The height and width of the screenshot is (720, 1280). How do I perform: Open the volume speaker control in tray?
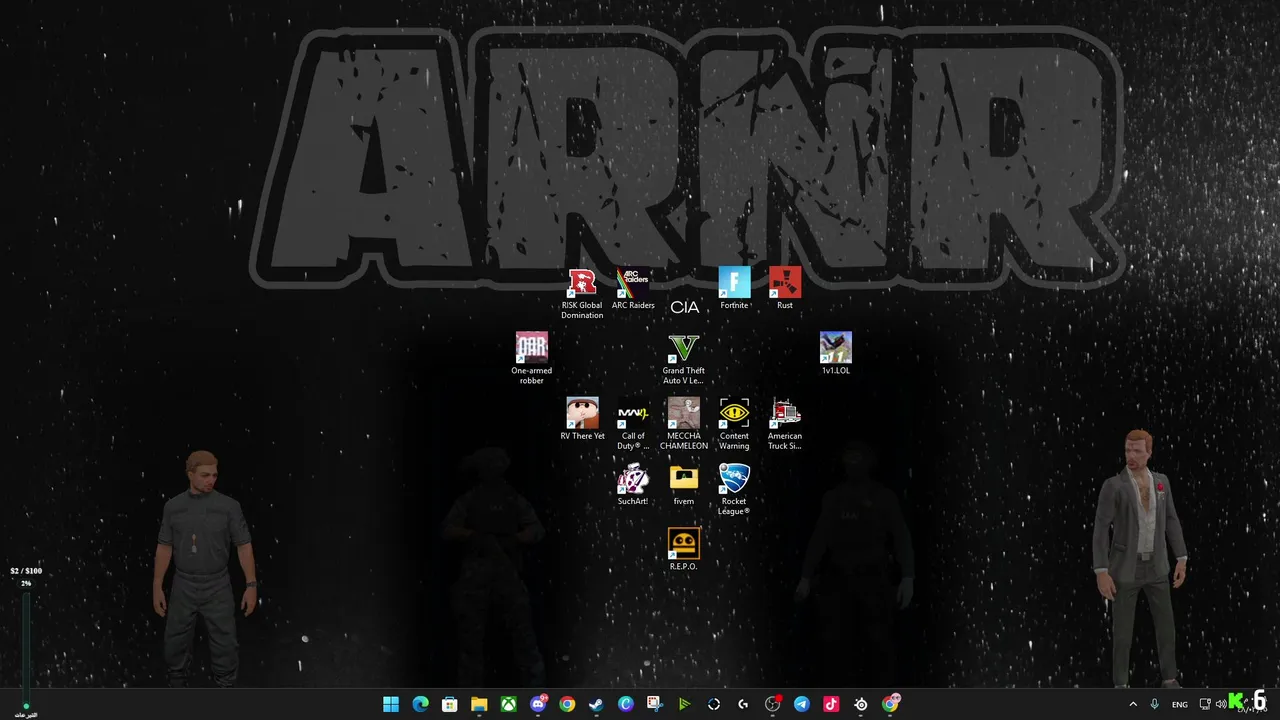pyautogui.click(x=1220, y=704)
